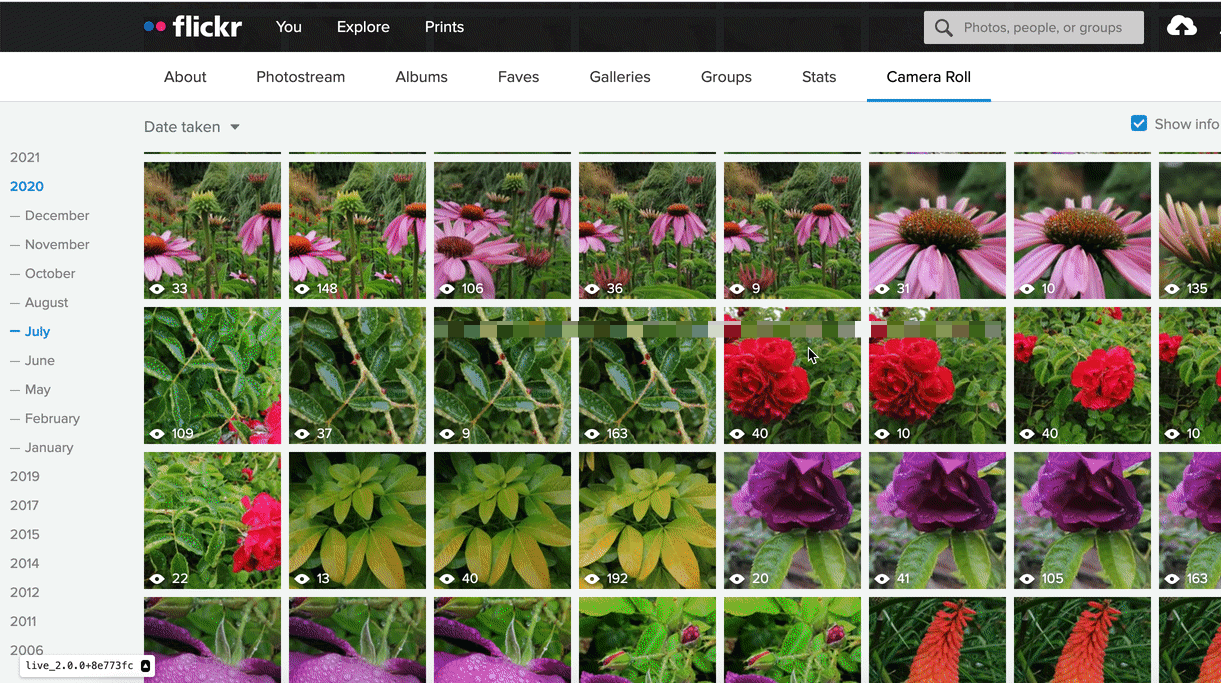
Task: Open the coneflower photo with 9 views
Action: (x=792, y=230)
